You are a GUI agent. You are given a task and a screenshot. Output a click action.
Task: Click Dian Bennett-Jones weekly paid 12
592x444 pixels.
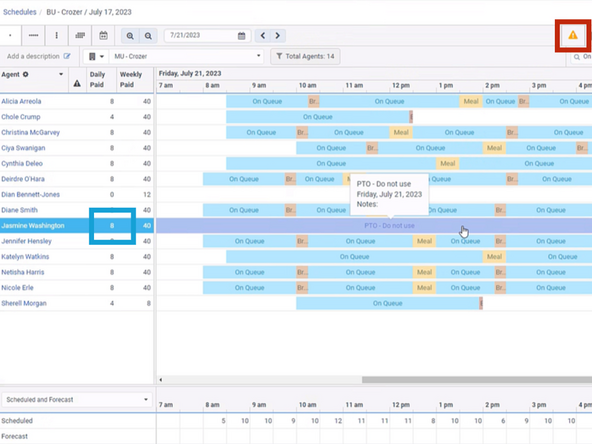pos(147,194)
